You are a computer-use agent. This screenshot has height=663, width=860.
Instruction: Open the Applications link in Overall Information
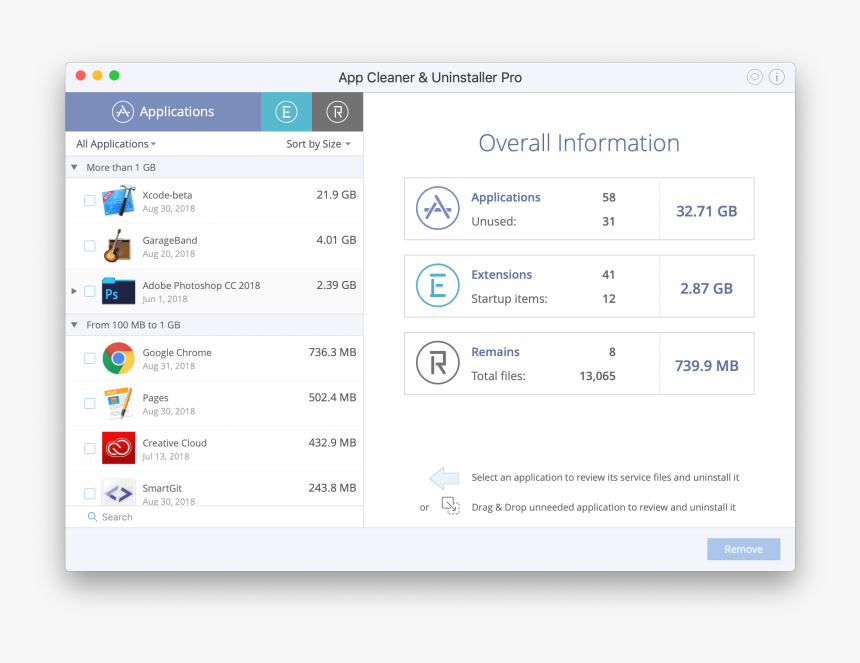click(506, 197)
